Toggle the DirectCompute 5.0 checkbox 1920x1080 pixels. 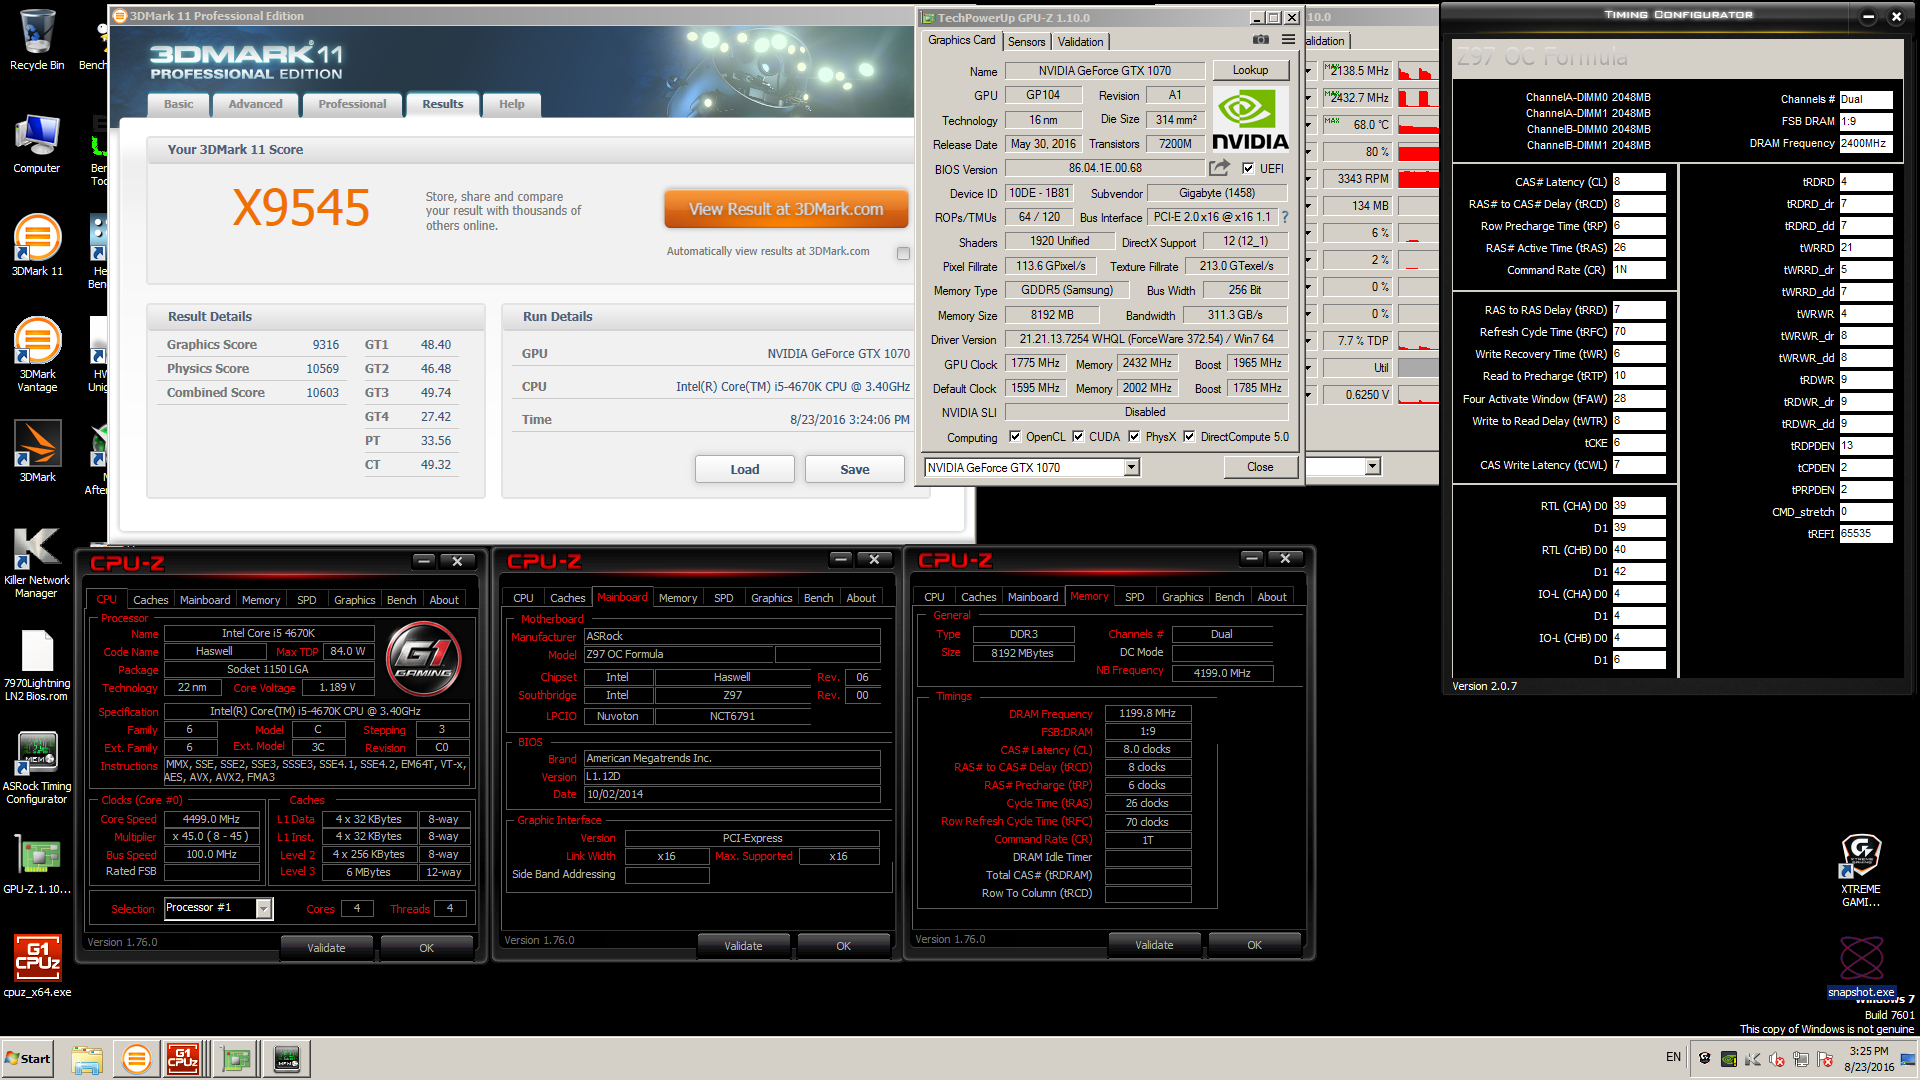(x=1190, y=437)
